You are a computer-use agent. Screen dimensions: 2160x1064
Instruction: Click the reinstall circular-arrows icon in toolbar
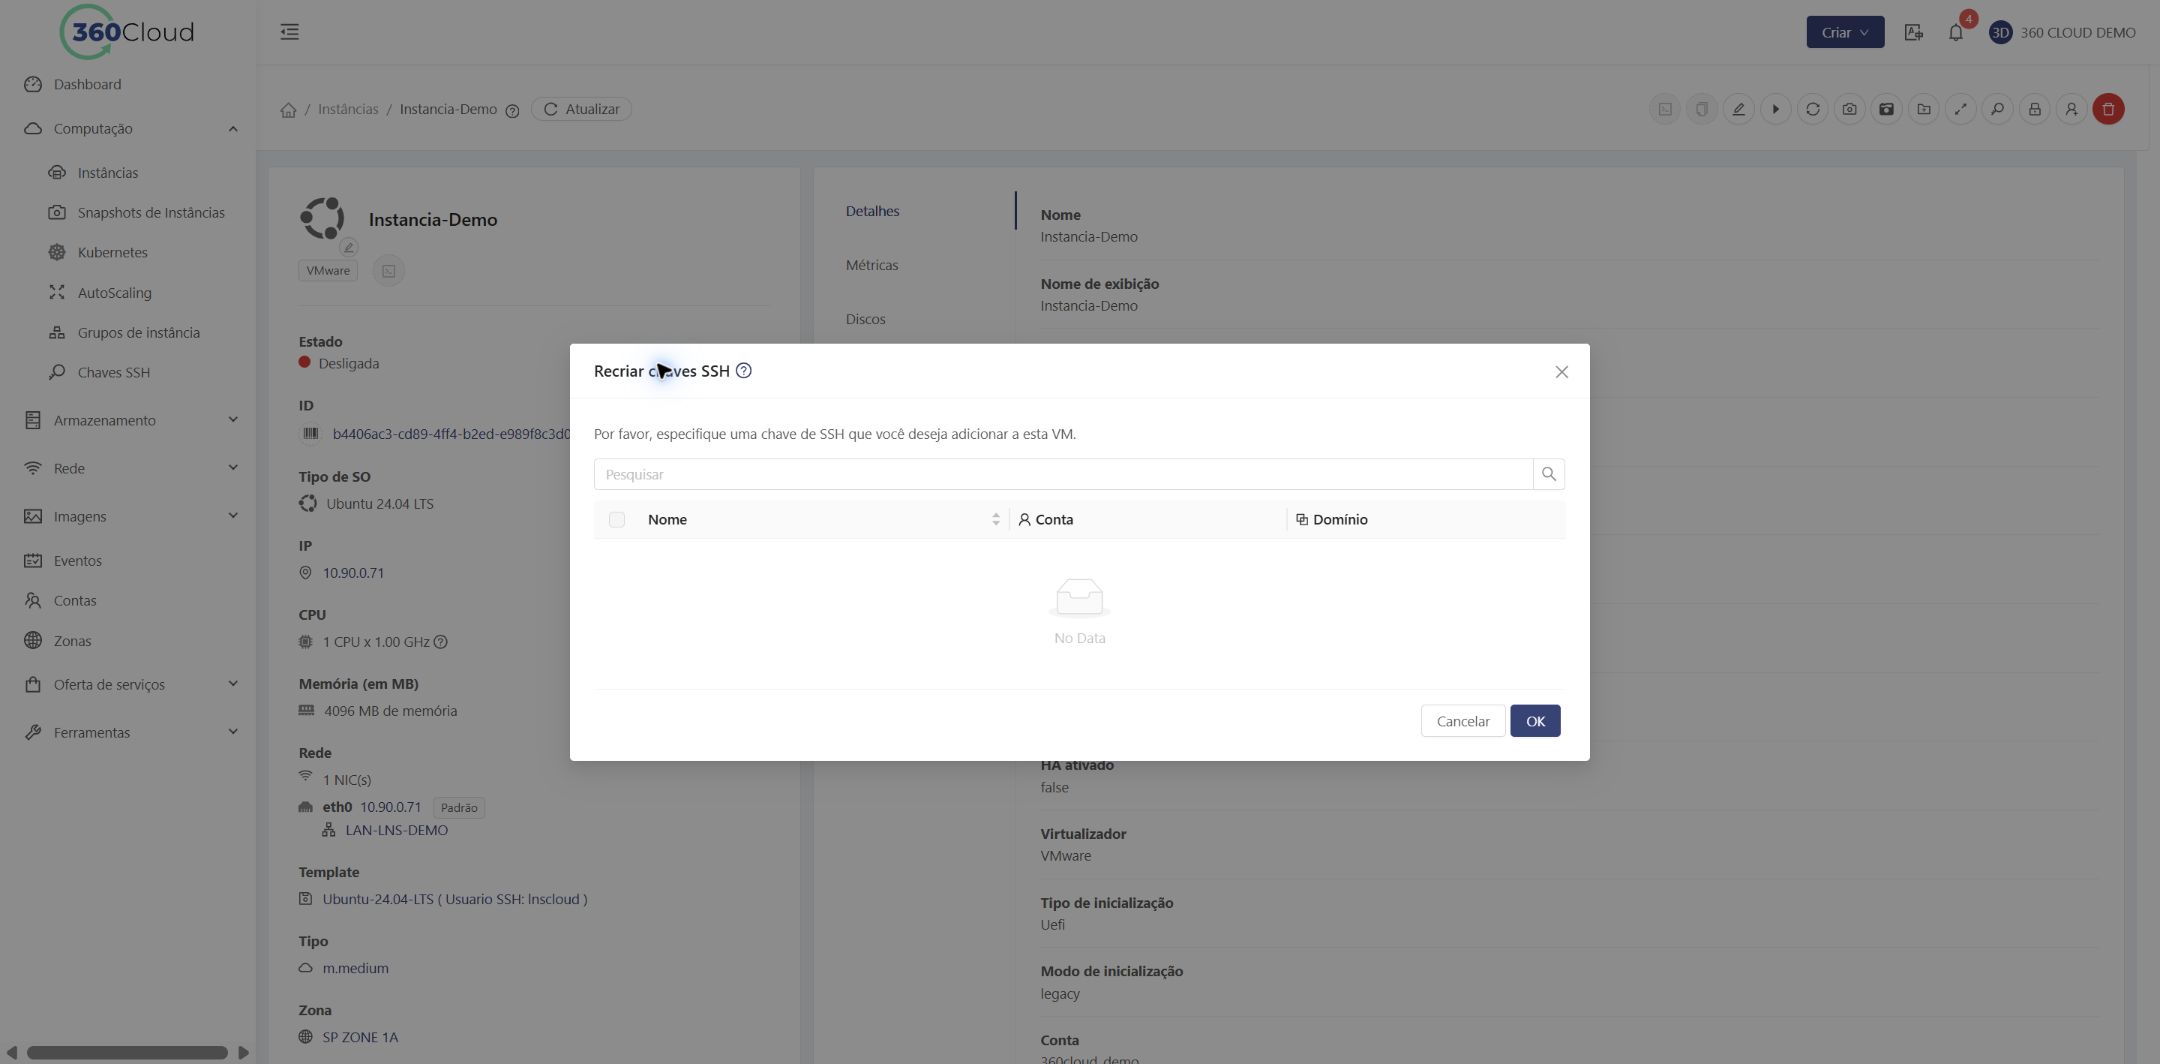click(1812, 109)
